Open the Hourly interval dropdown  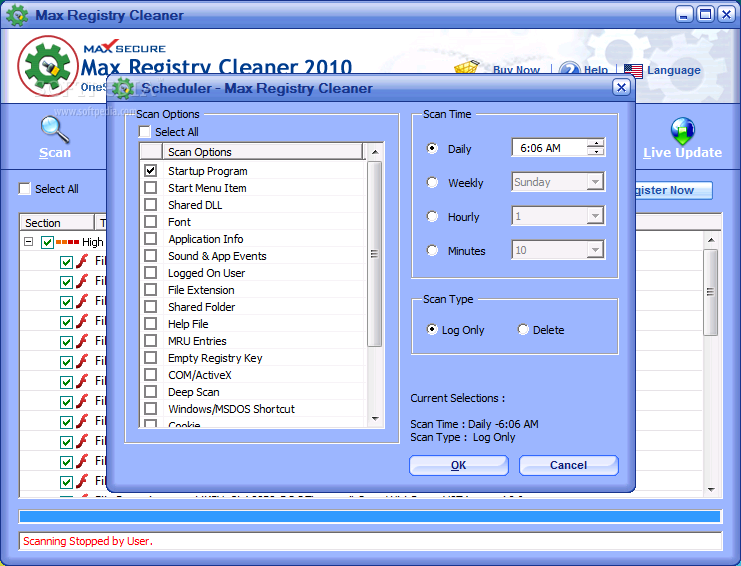tap(595, 216)
